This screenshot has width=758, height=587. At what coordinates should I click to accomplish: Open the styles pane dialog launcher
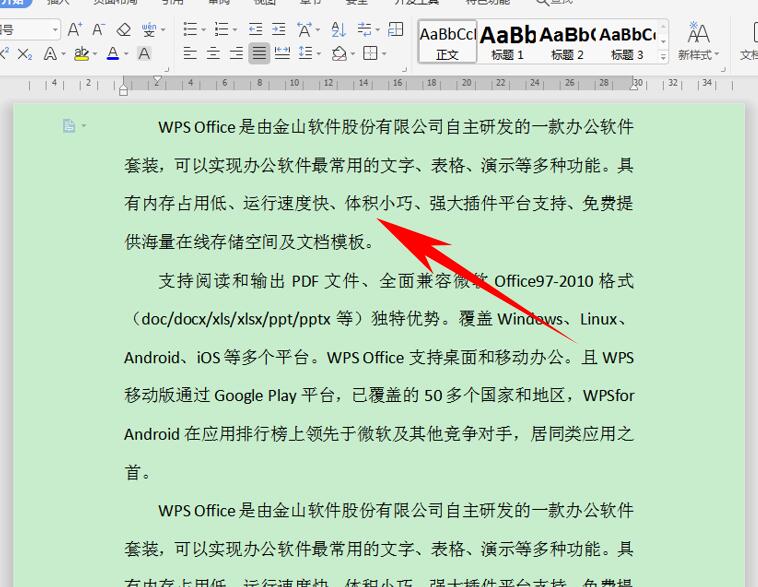click(723, 69)
